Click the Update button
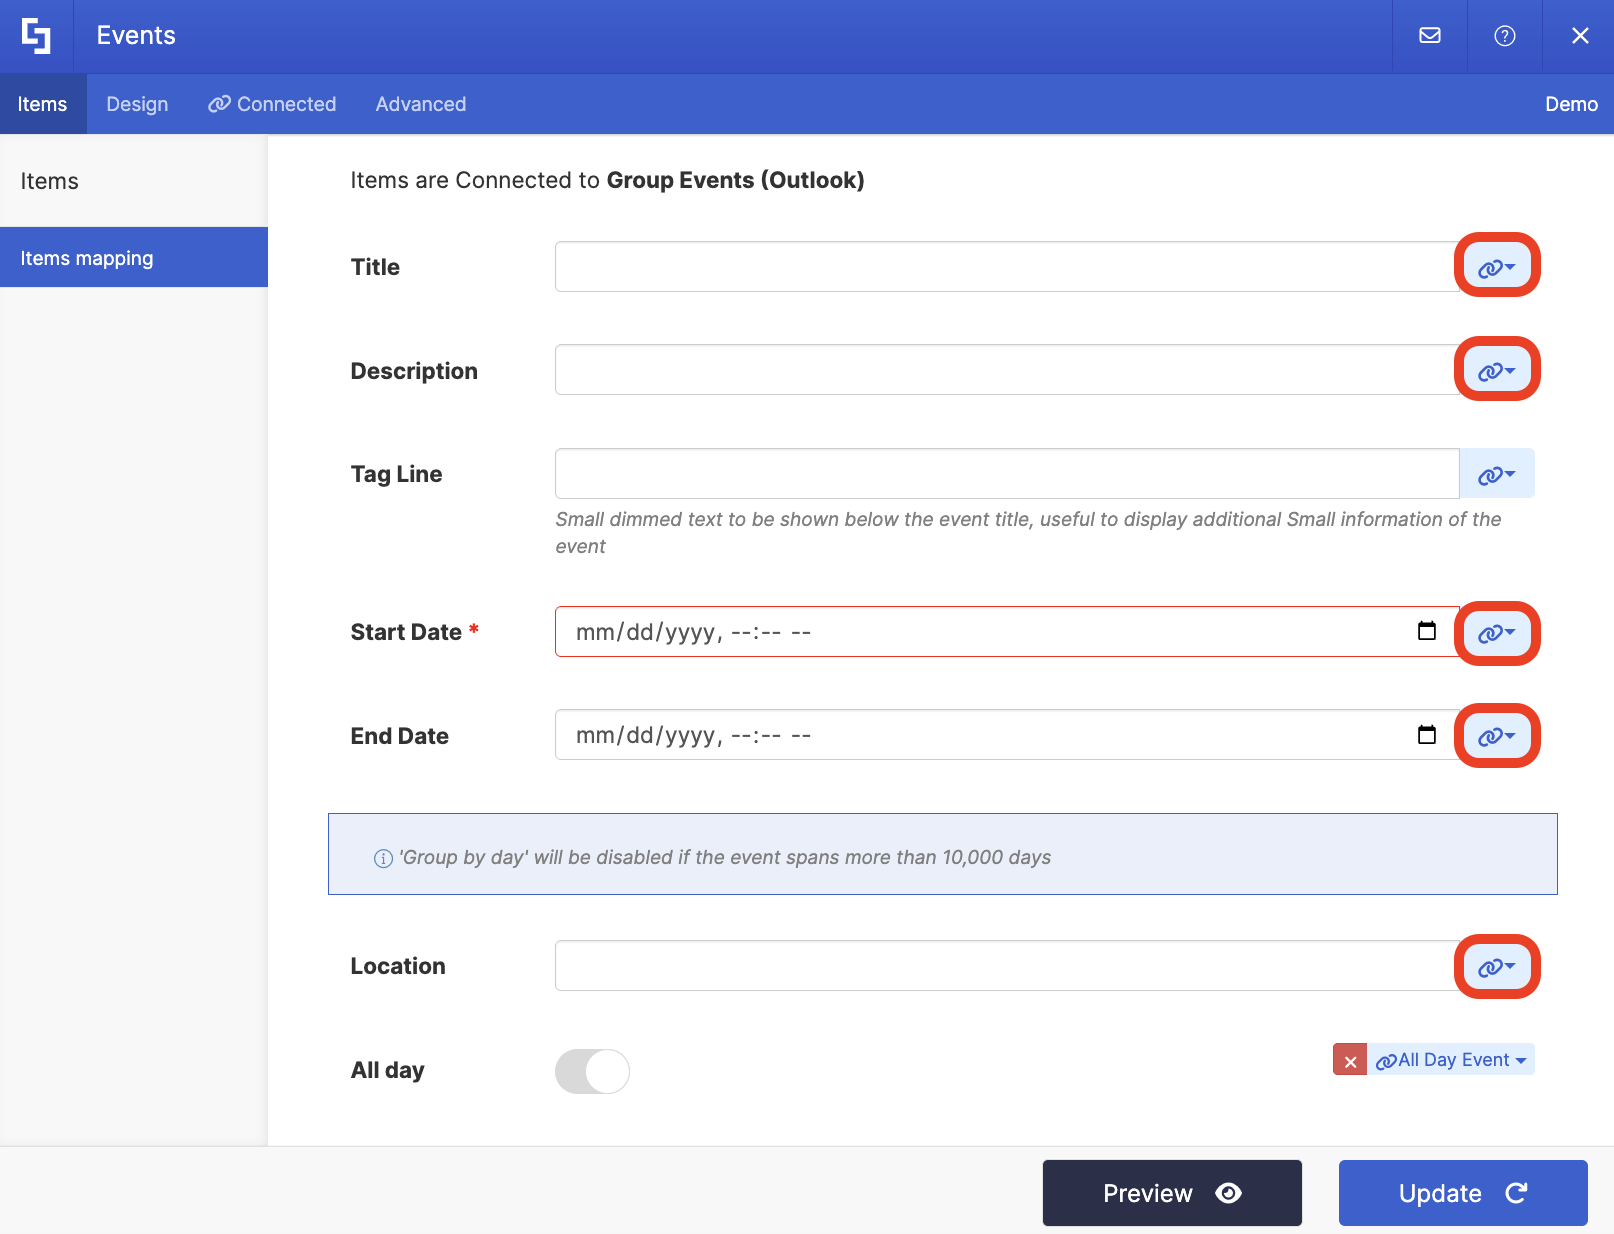Image resolution: width=1614 pixels, height=1234 pixels. coord(1463,1193)
